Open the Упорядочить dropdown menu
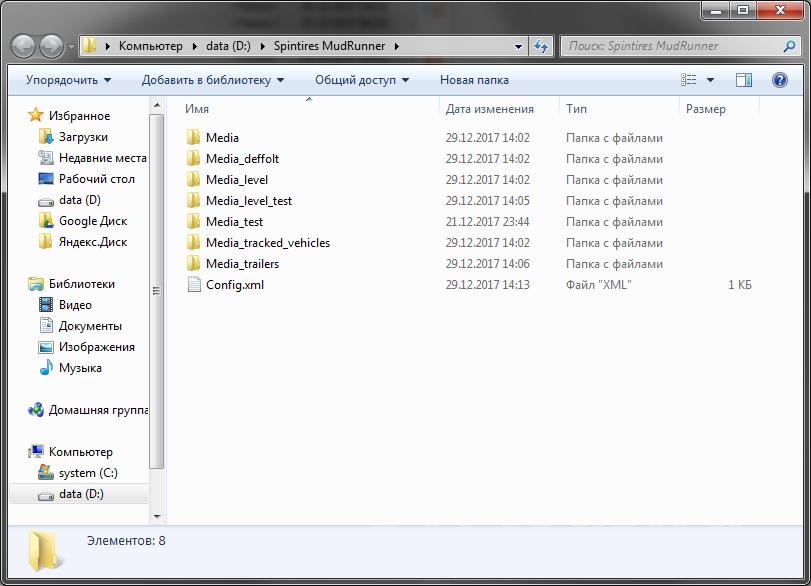 tap(68, 80)
